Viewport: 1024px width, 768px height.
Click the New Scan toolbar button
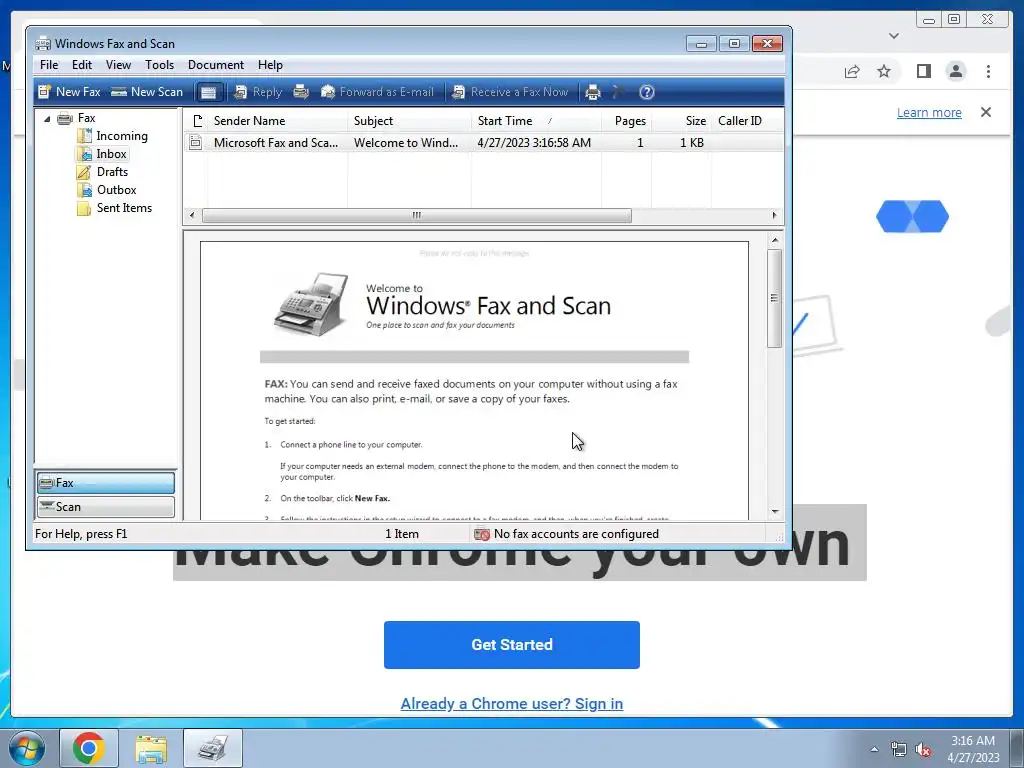[x=147, y=92]
